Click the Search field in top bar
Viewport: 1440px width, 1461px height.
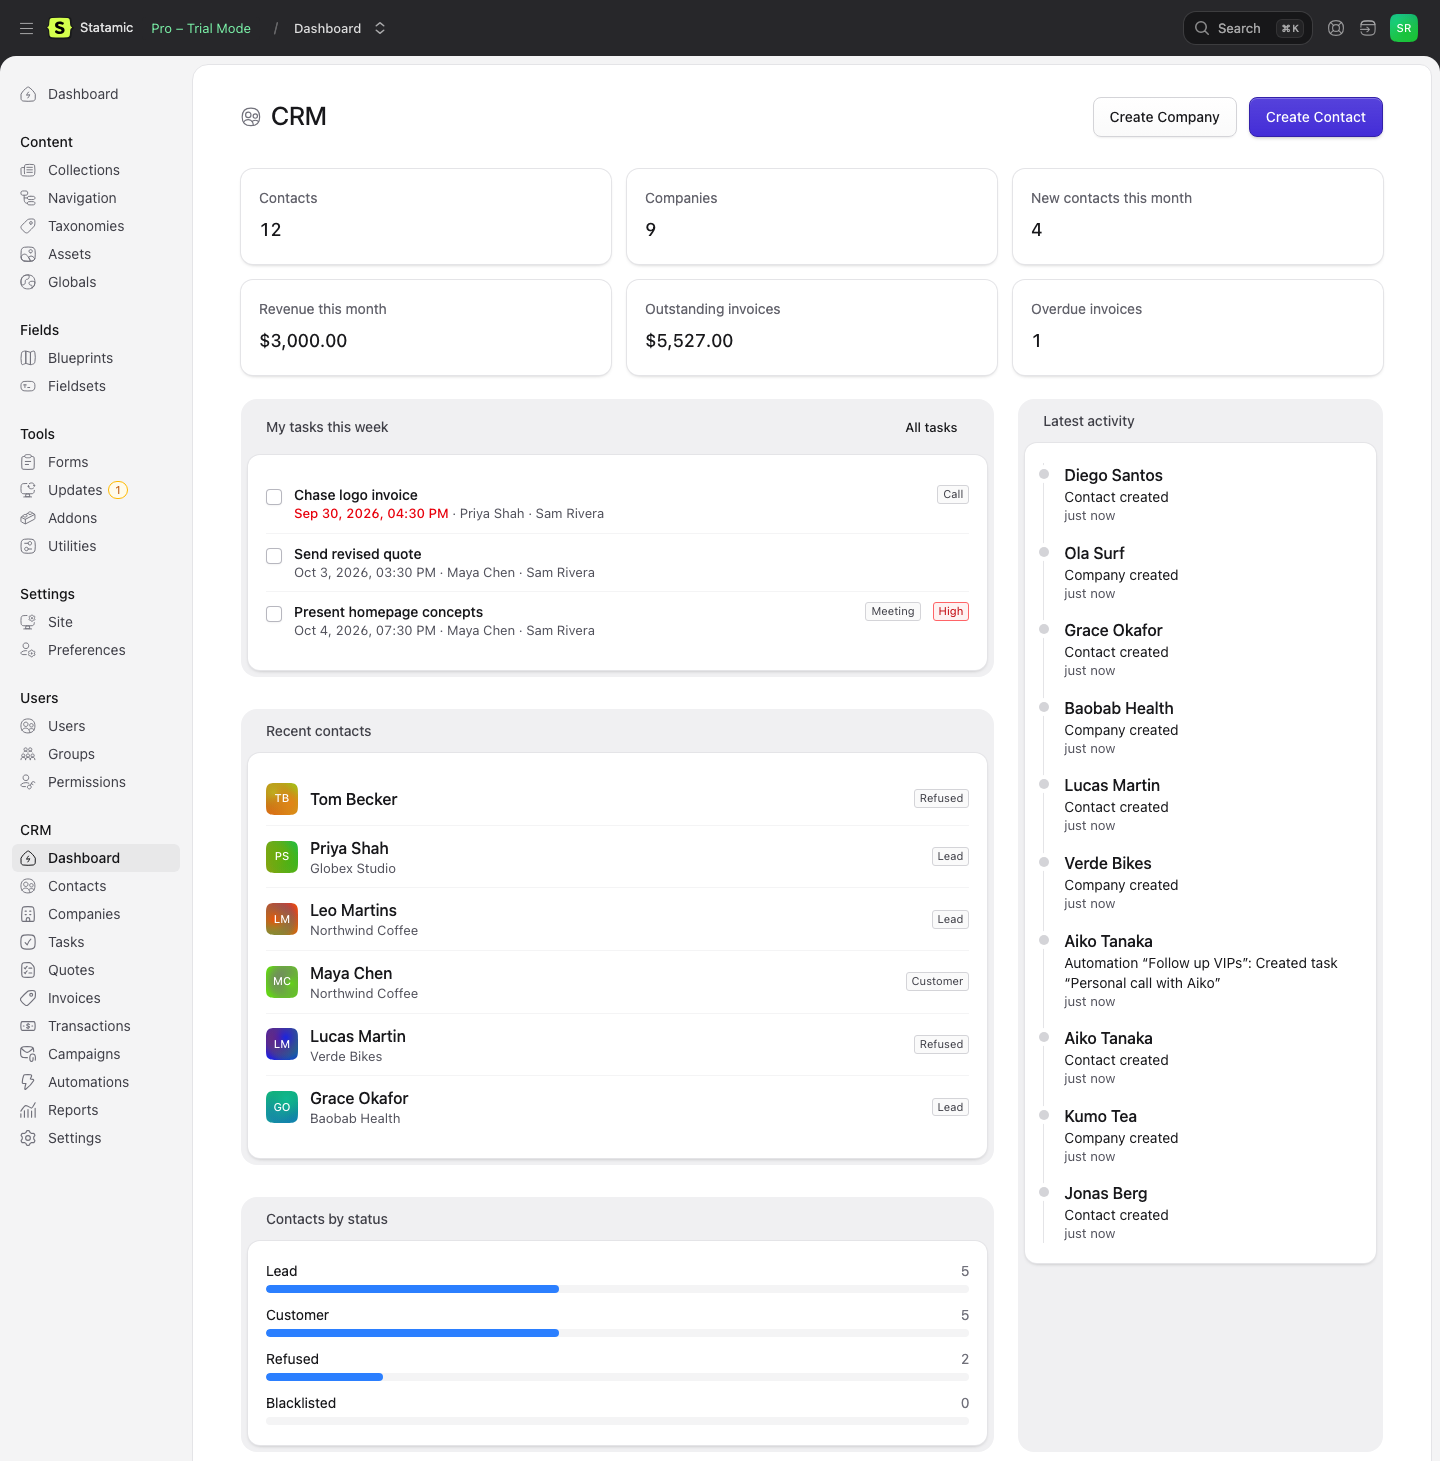coord(1249,28)
